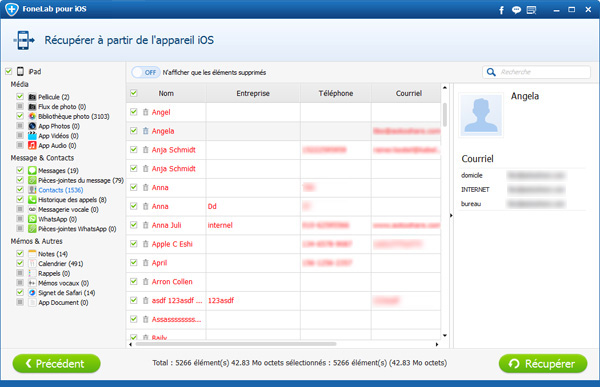
Task: Select the first Anja Schmidt contact with phone
Action: pos(284,150)
